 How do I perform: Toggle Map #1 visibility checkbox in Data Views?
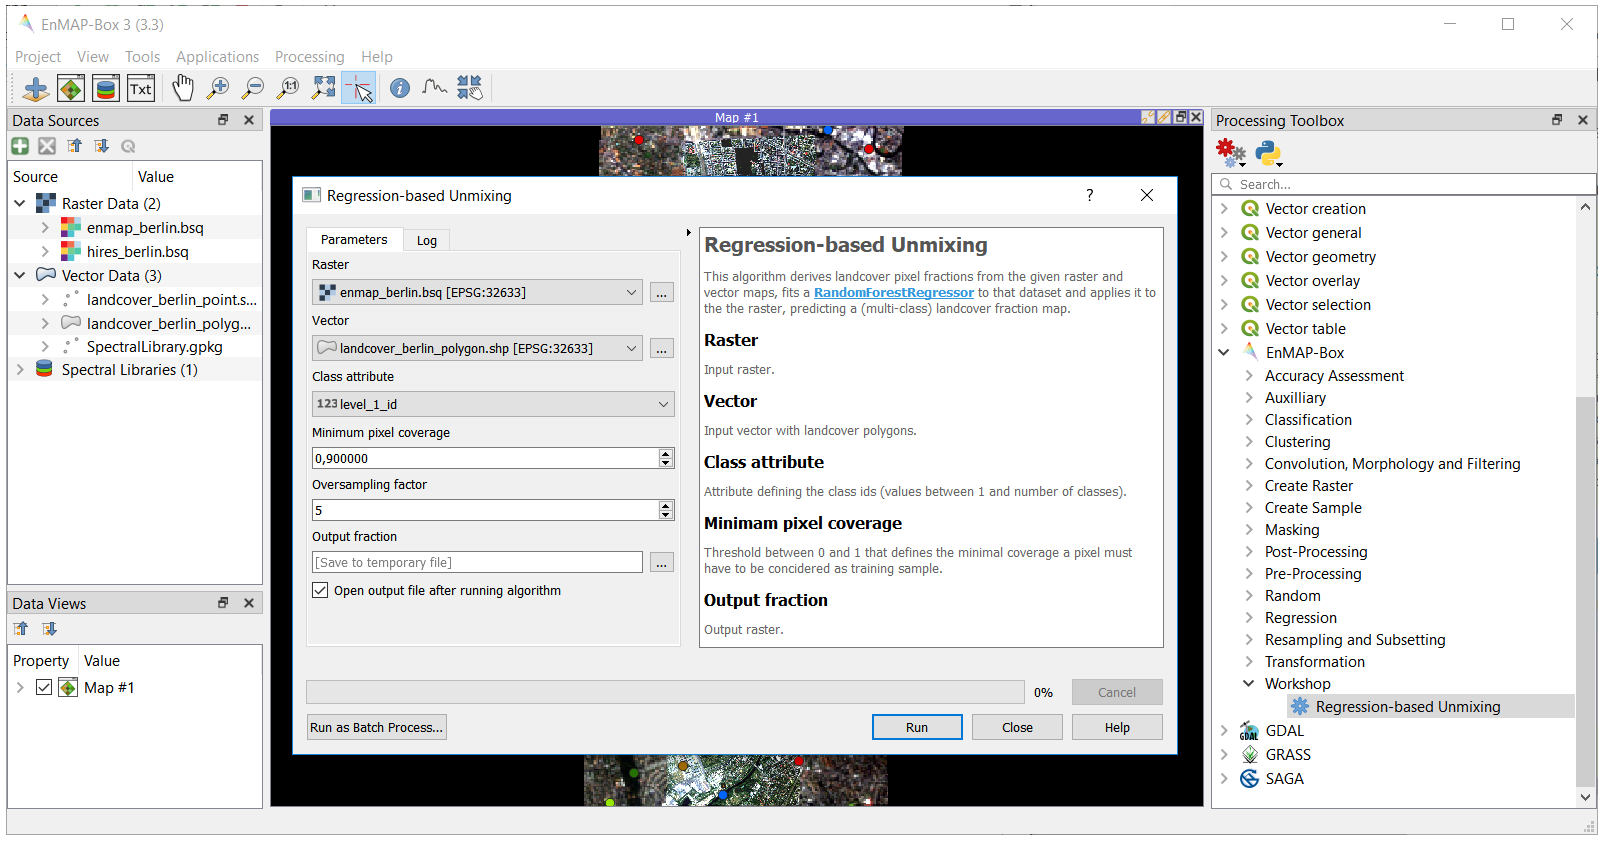tap(44, 687)
